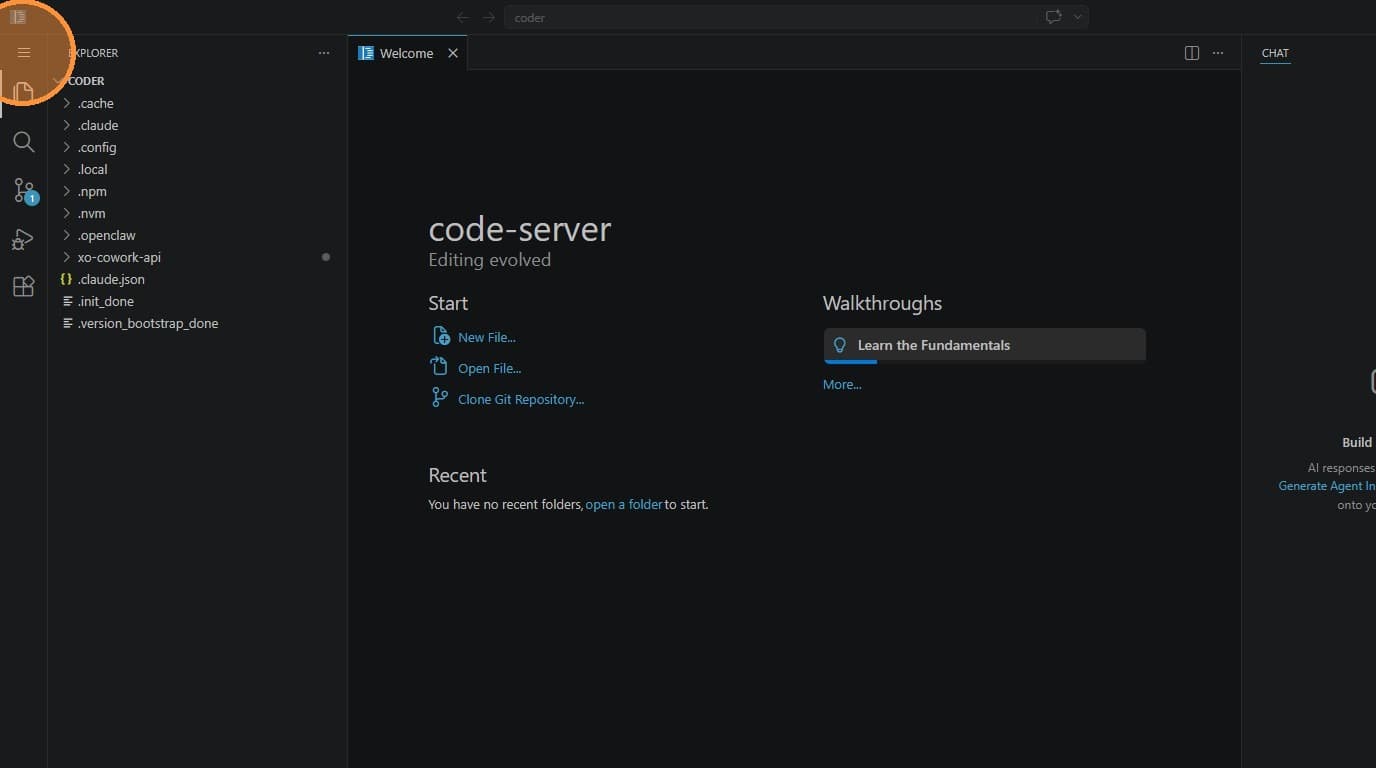Click the file icon beside Open File
This screenshot has width=1376, height=768.
(439, 367)
